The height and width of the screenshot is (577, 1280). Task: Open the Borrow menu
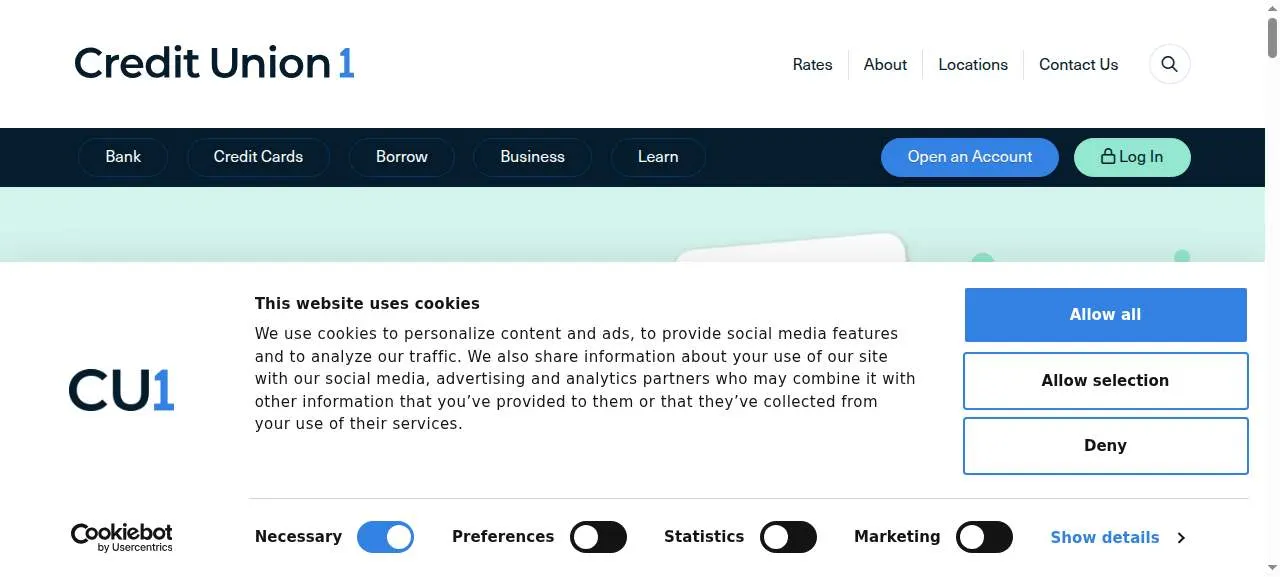coord(402,157)
